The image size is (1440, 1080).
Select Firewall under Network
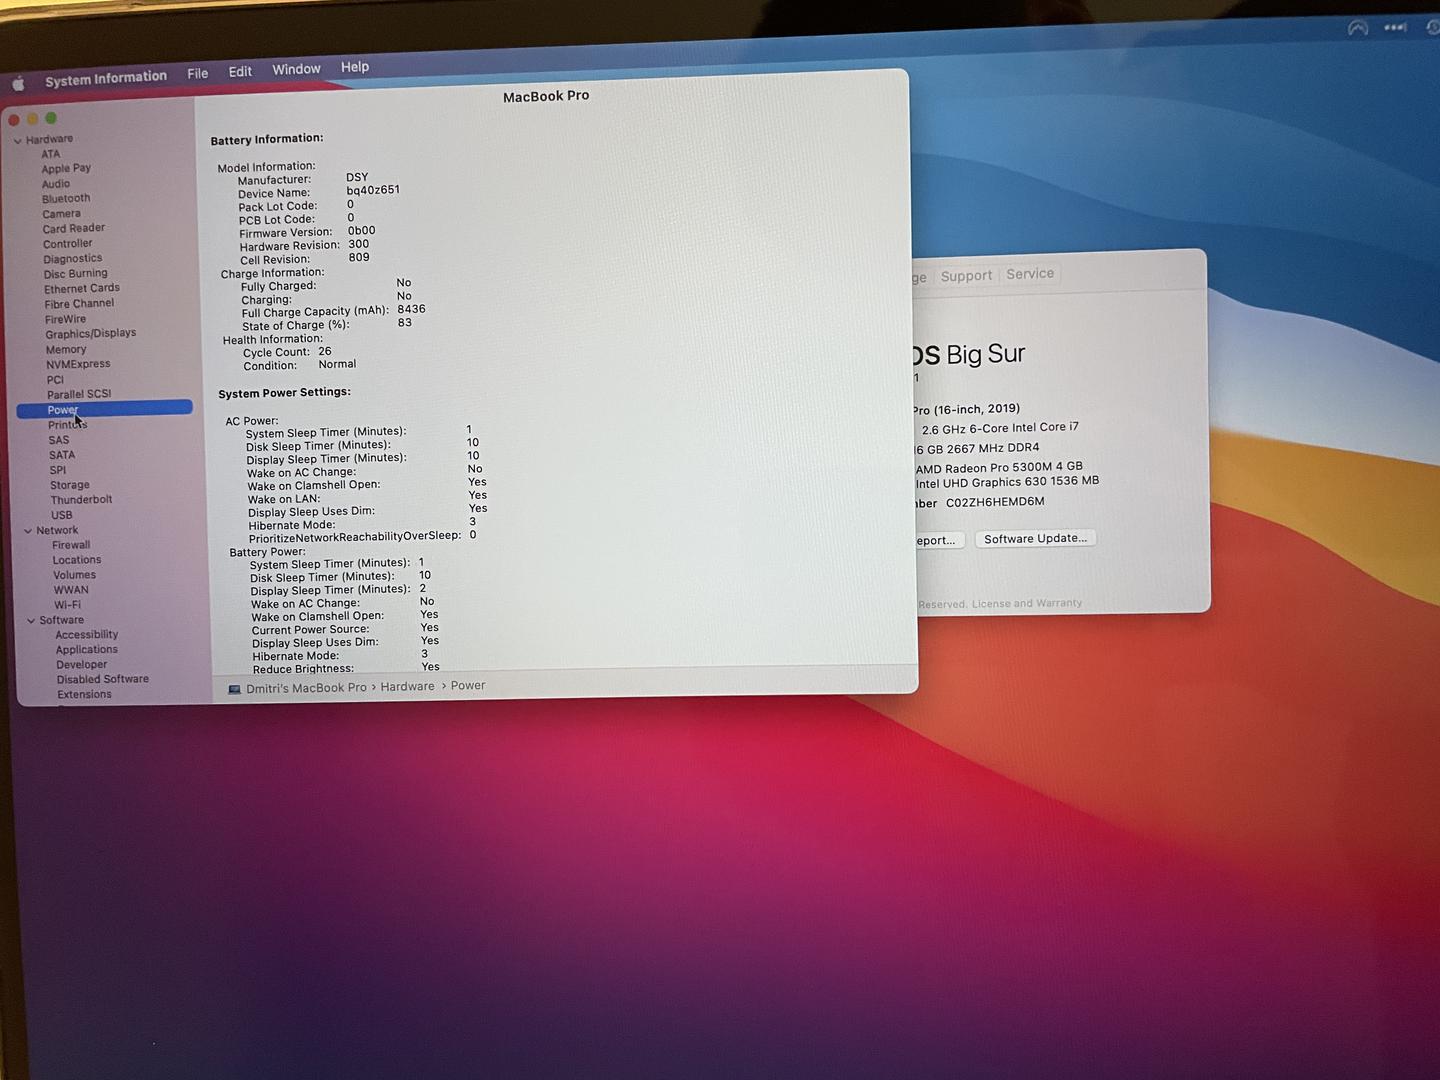pos(71,545)
